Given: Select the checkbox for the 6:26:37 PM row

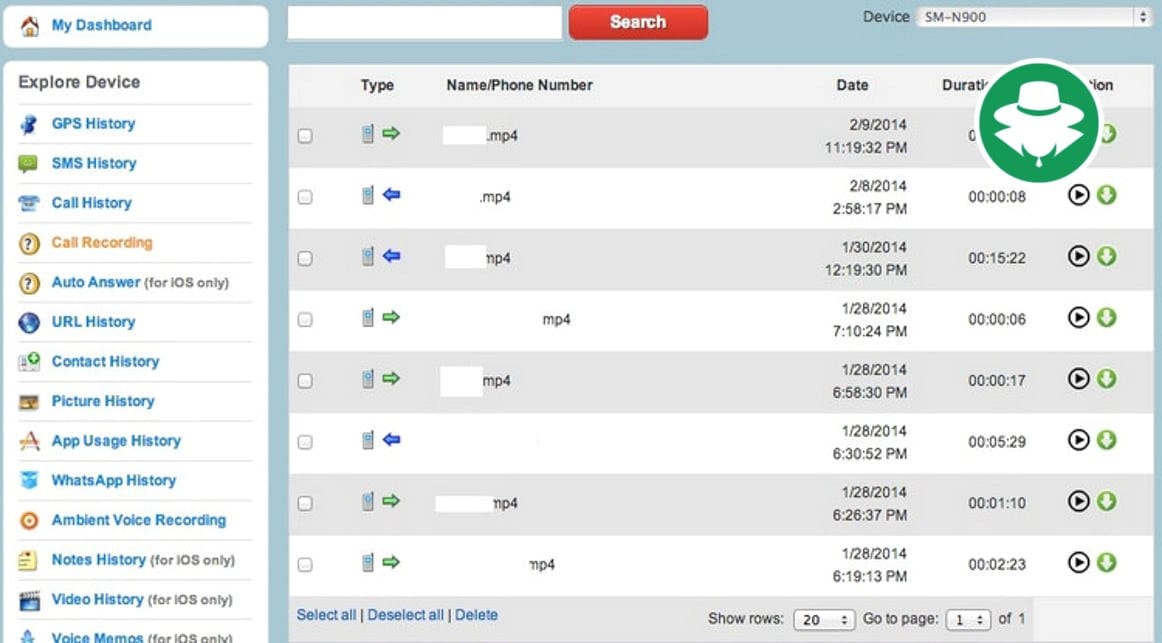Looking at the screenshot, I should point(305,503).
